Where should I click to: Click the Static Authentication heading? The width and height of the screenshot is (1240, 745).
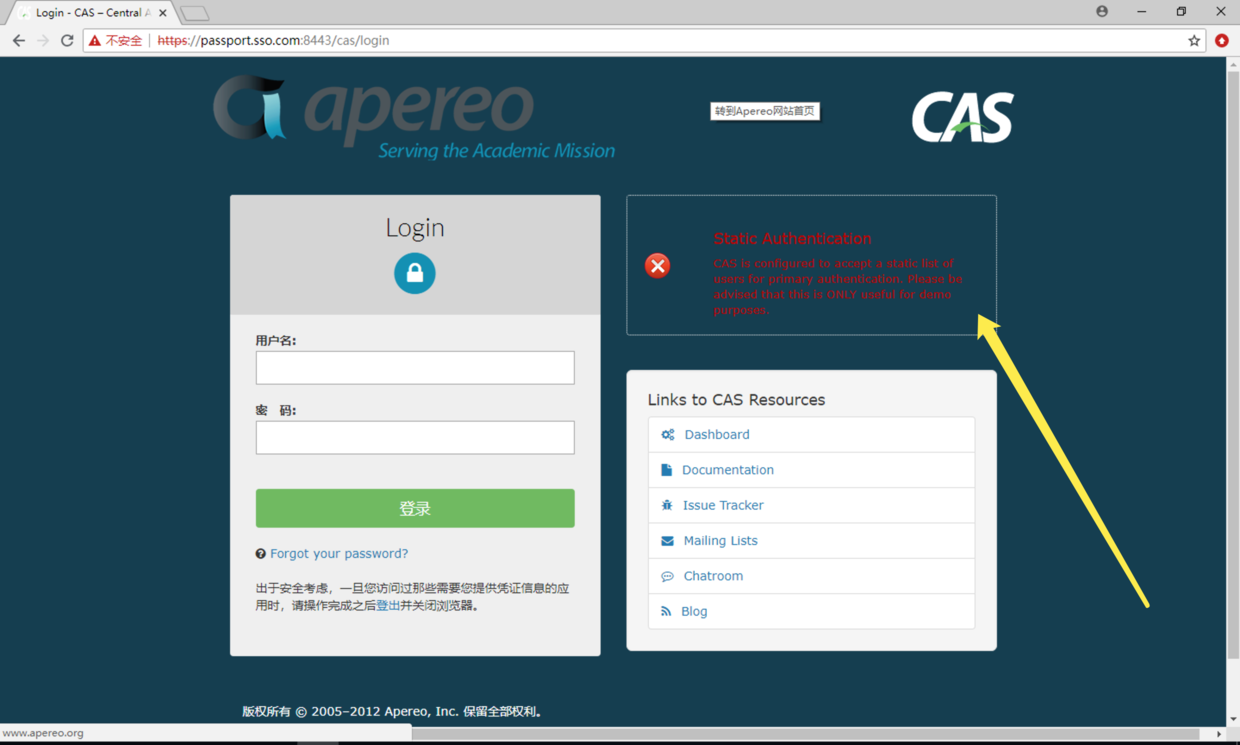click(x=793, y=238)
